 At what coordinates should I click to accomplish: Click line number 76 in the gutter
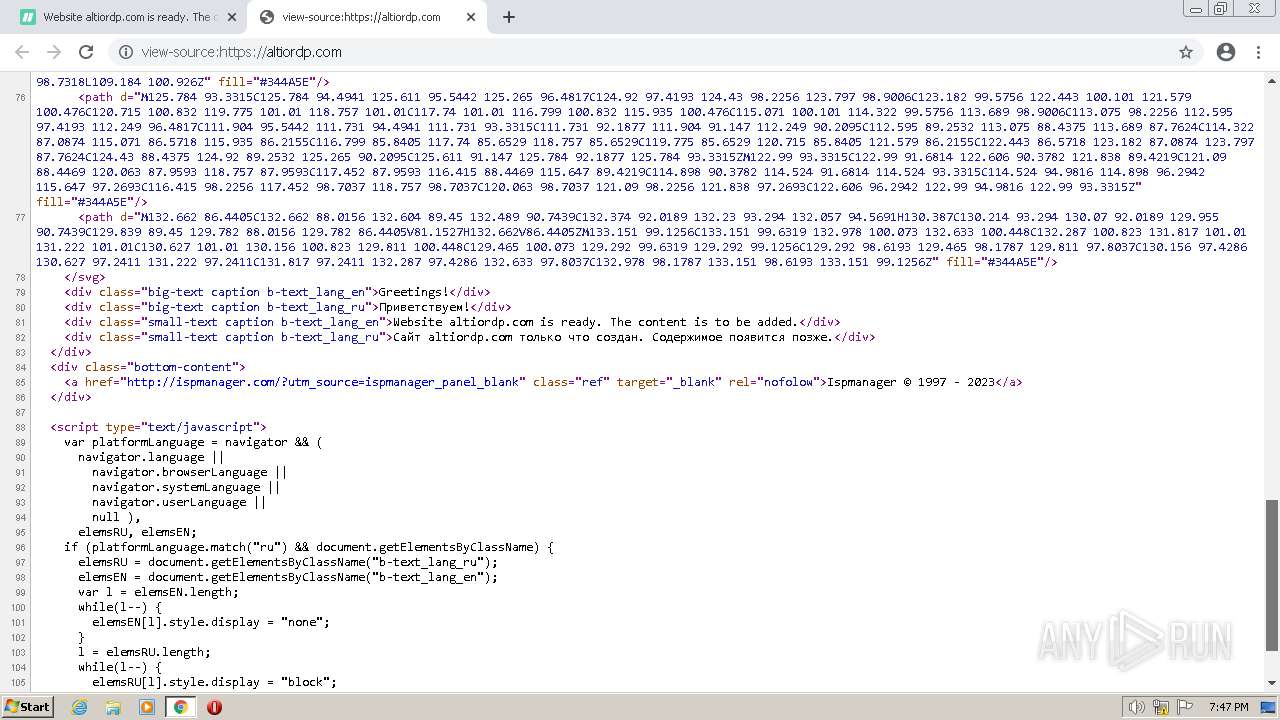click(x=20, y=97)
